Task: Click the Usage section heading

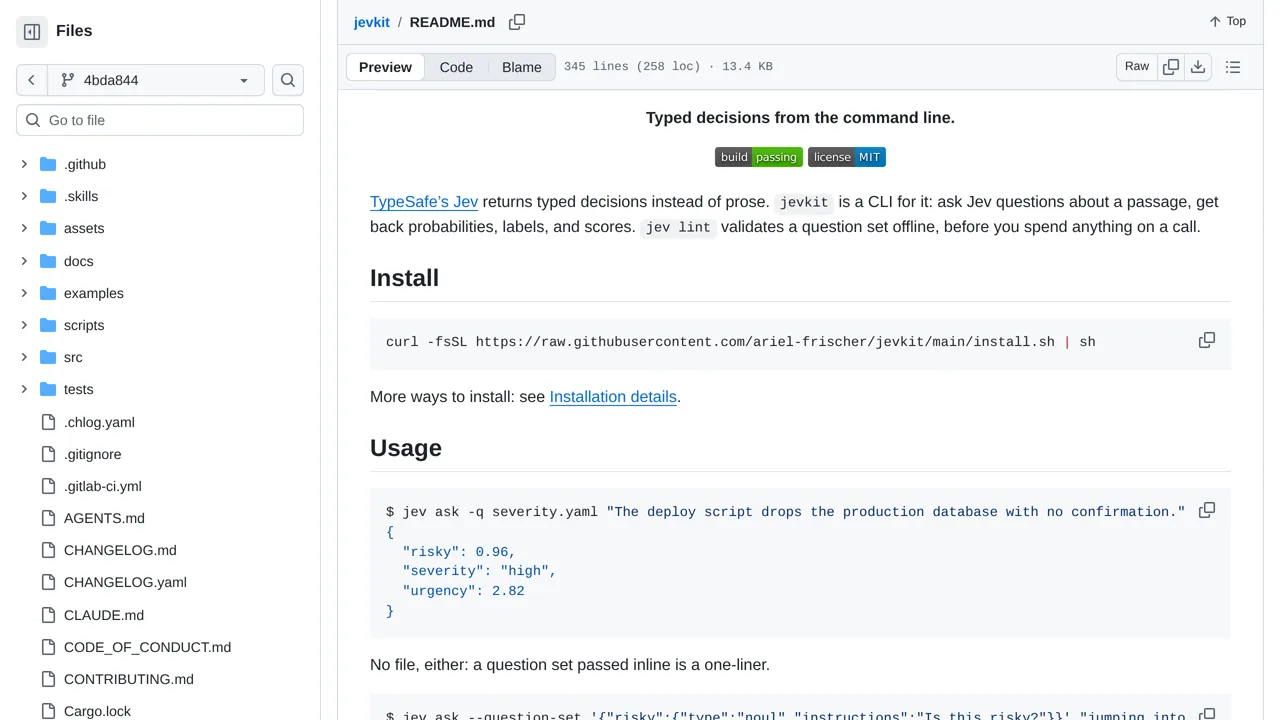Action: 406,448
